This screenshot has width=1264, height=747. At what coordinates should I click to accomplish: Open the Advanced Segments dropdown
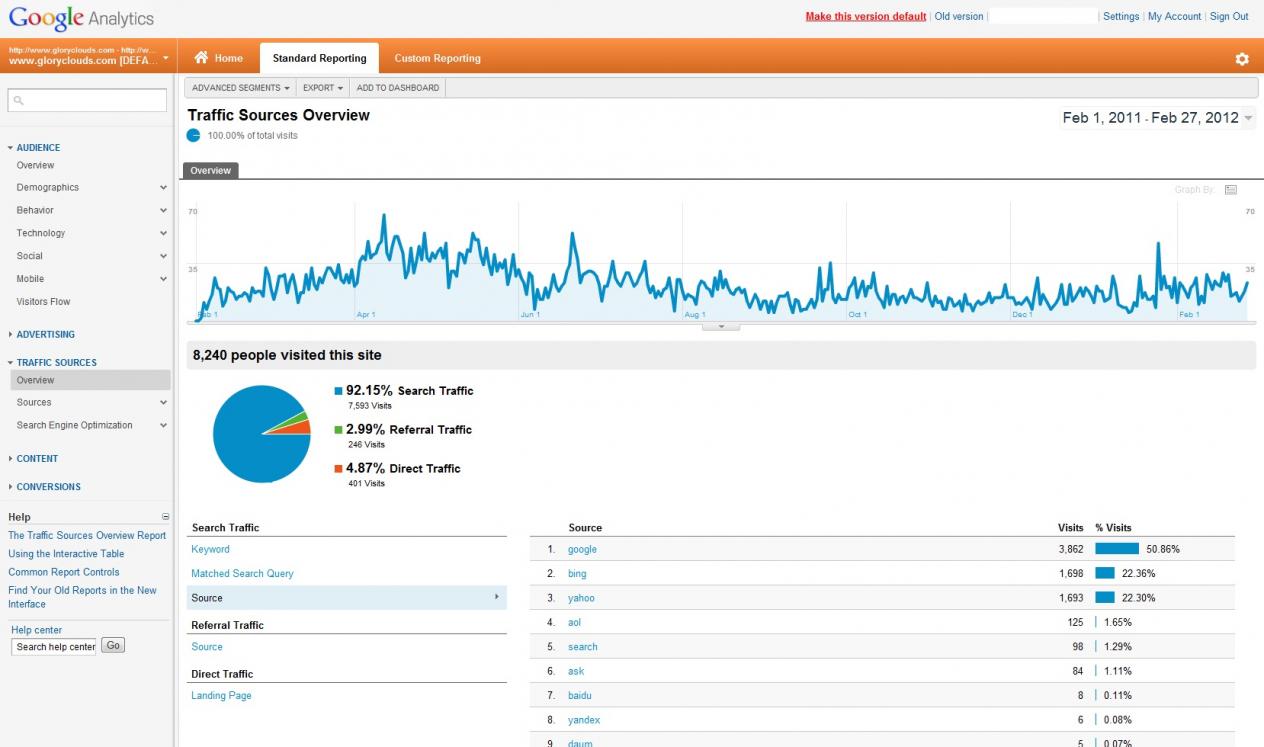pyautogui.click(x=240, y=88)
